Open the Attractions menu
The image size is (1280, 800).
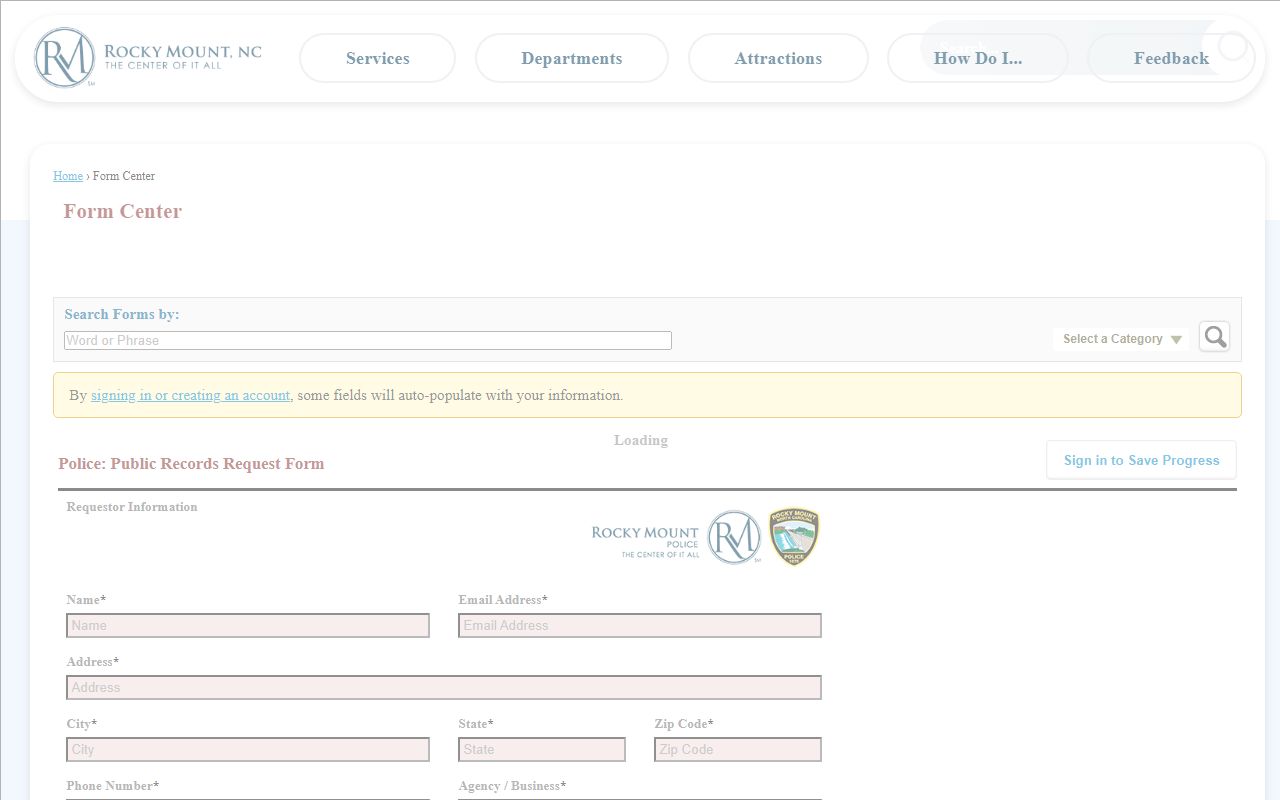pyautogui.click(x=778, y=58)
